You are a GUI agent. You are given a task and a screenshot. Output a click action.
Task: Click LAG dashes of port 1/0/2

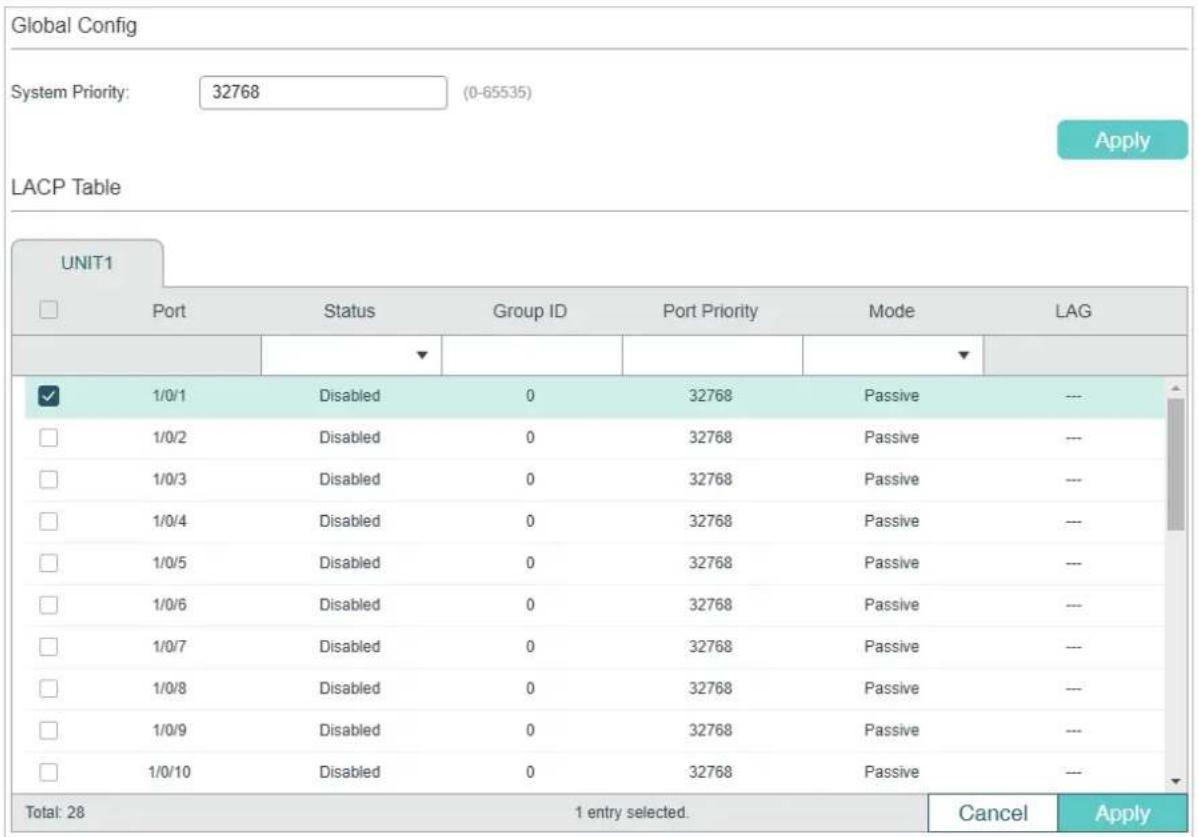click(1073, 438)
